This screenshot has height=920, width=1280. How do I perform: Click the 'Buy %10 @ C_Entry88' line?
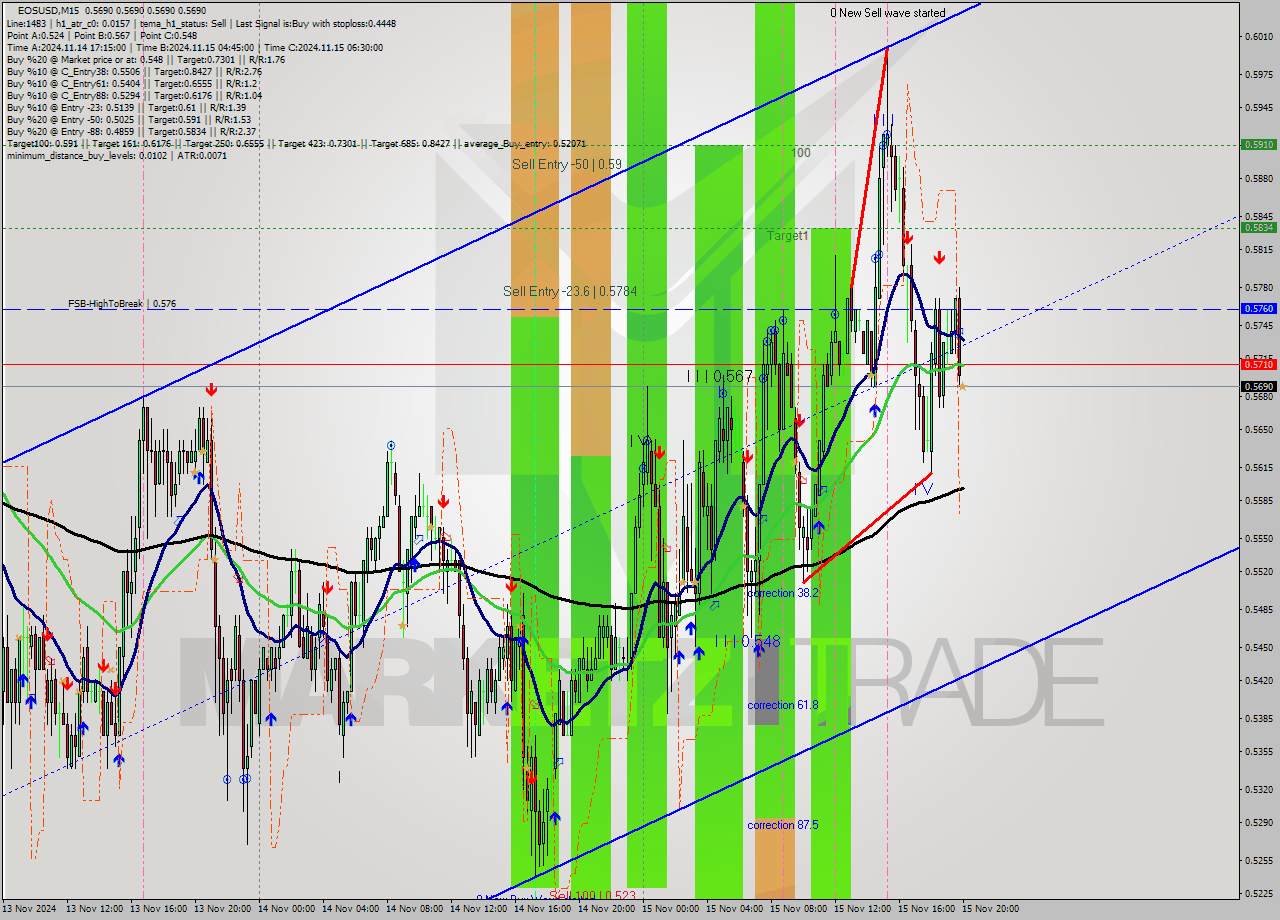coord(134,96)
